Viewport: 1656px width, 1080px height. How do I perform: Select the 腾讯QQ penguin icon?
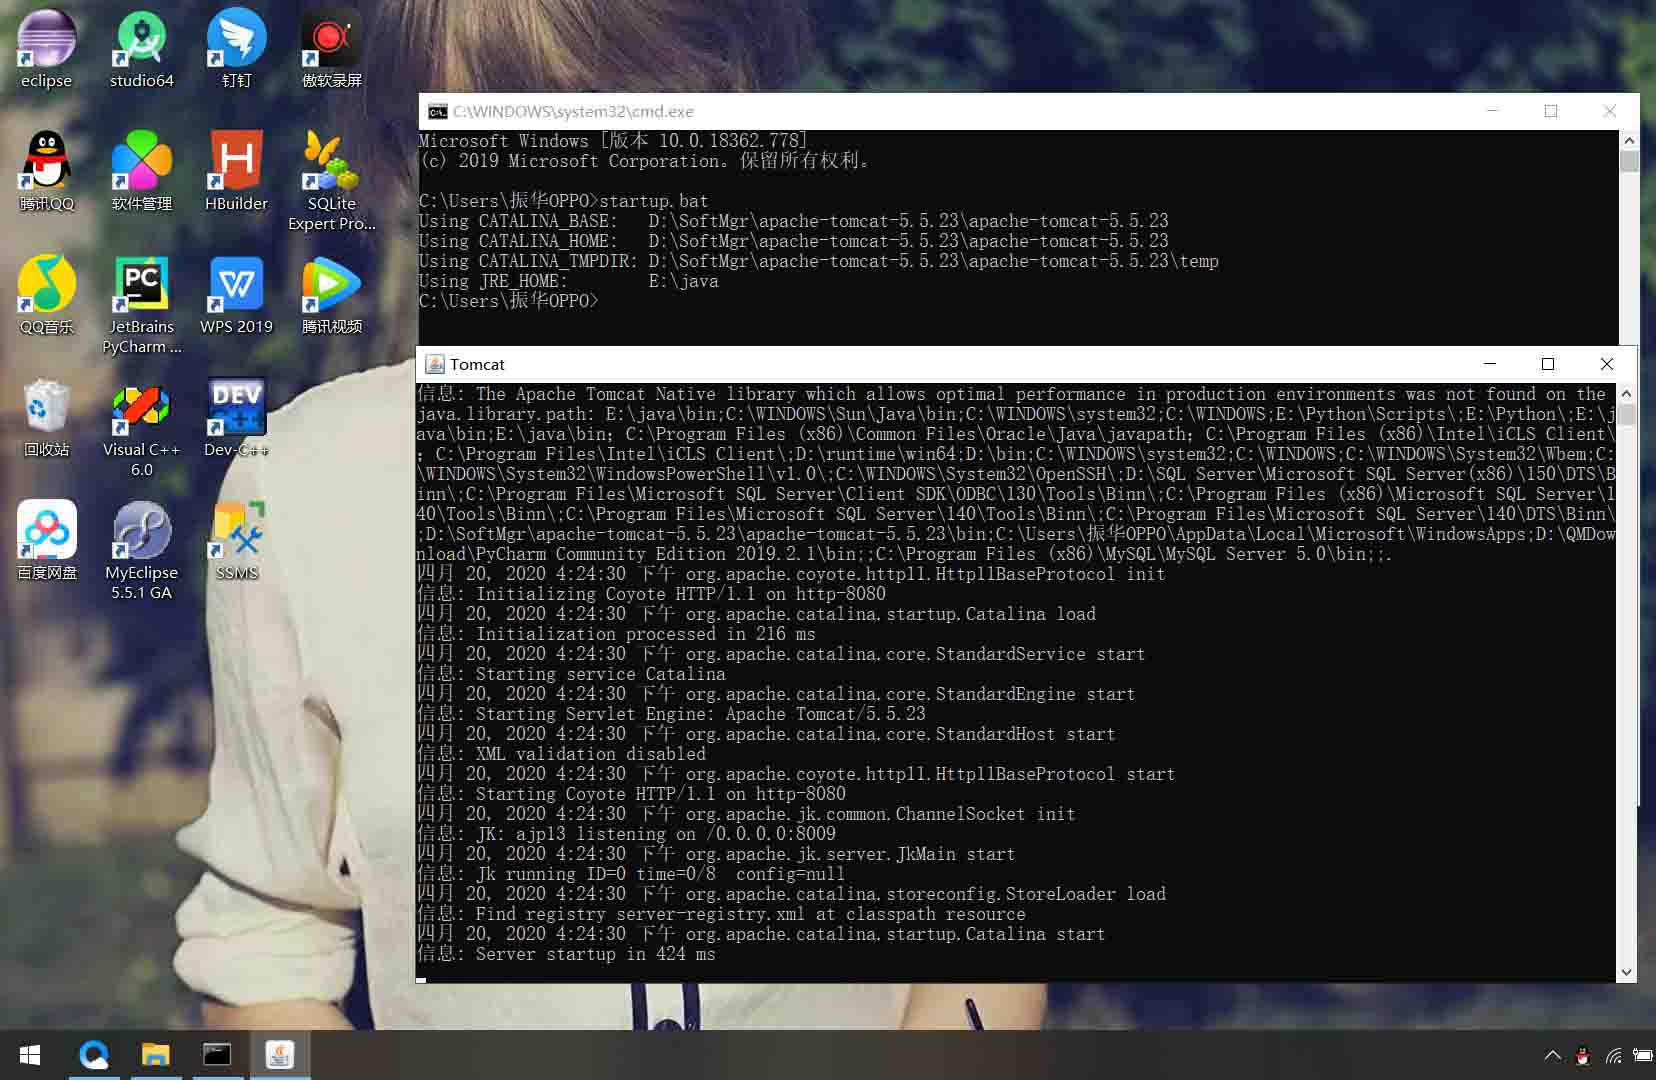click(46, 170)
